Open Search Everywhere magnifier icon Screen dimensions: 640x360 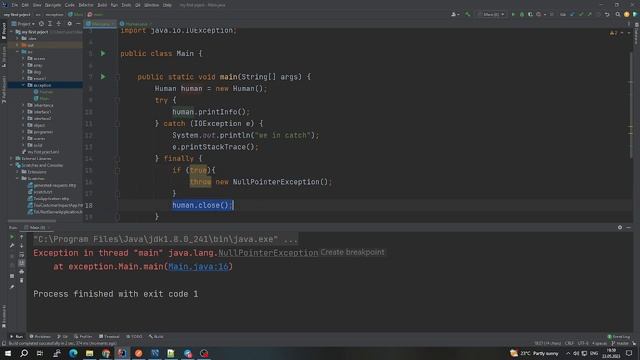click(x=618, y=14)
